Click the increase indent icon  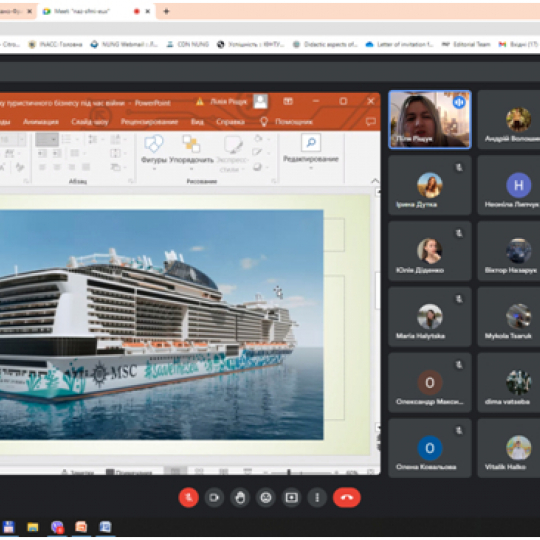[57, 153]
